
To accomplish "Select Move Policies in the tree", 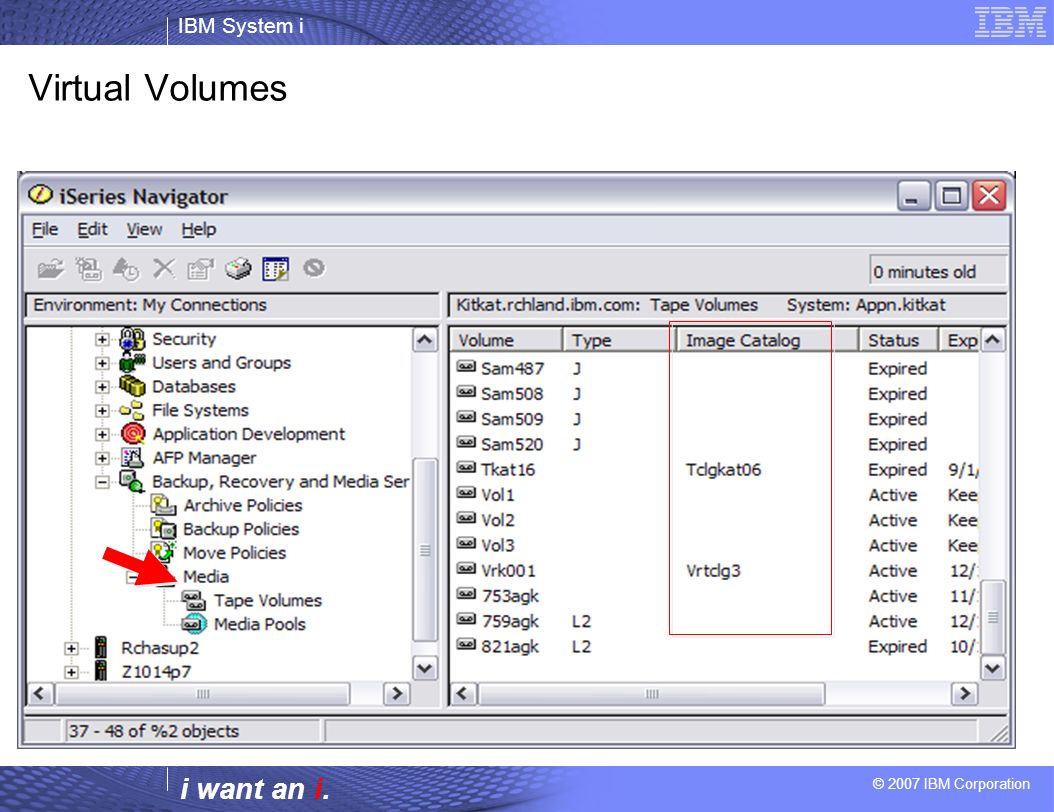I will pos(235,553).
